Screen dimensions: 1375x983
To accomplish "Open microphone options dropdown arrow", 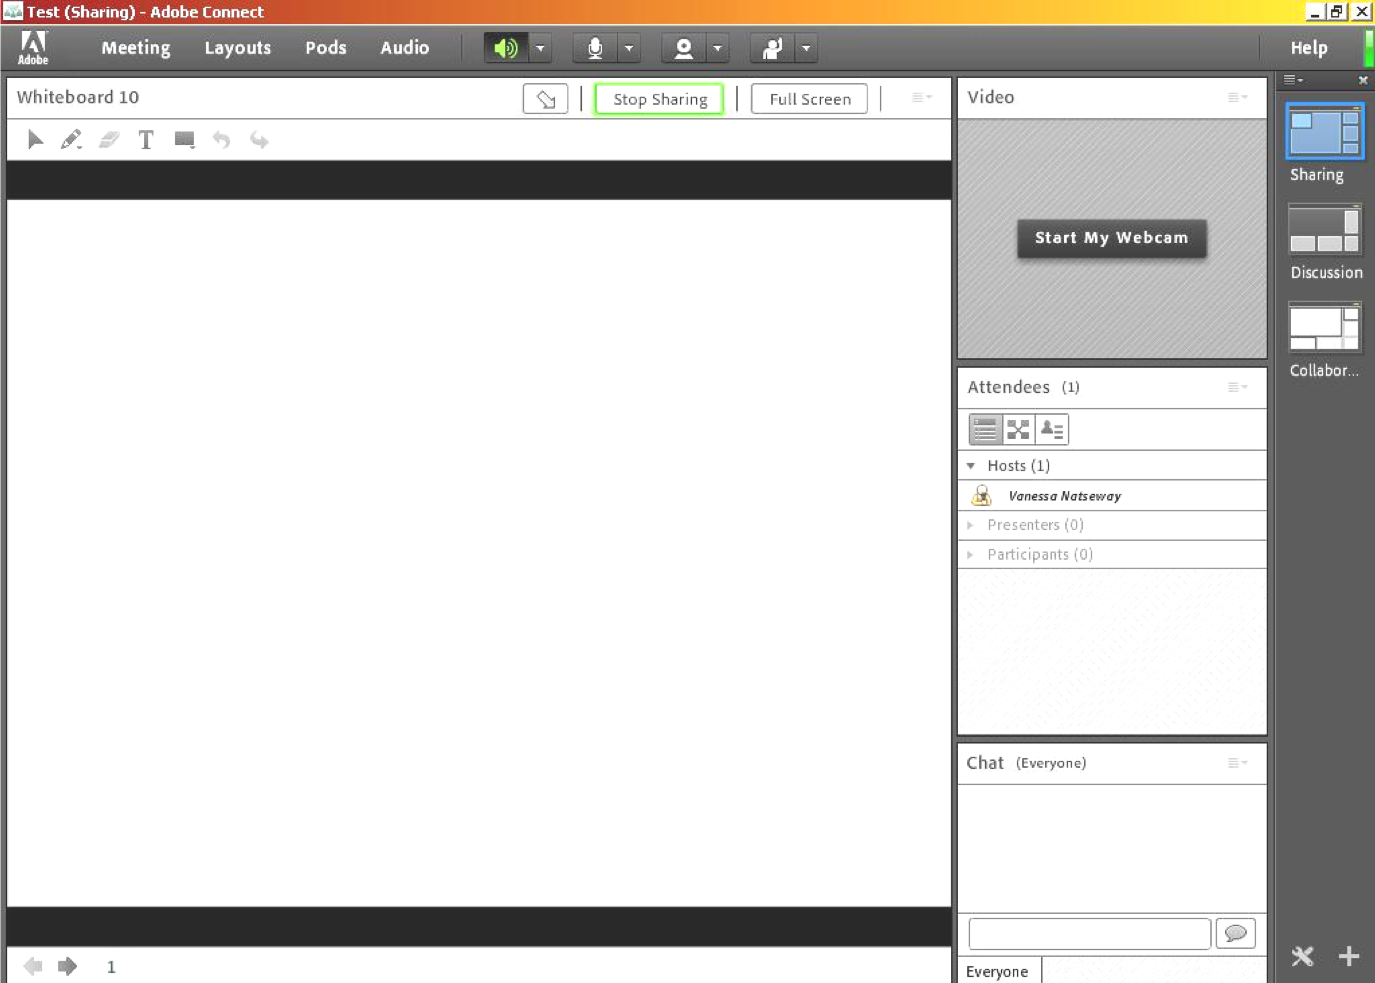I will pos(629,48).
